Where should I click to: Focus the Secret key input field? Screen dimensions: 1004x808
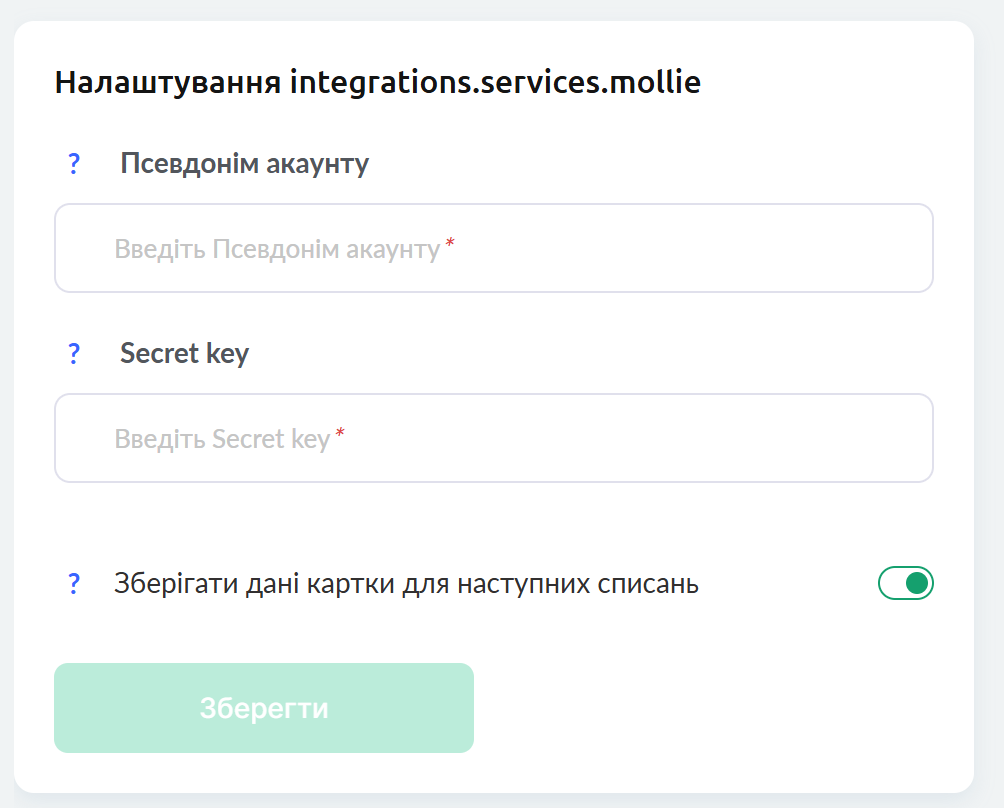click(494, 438)
